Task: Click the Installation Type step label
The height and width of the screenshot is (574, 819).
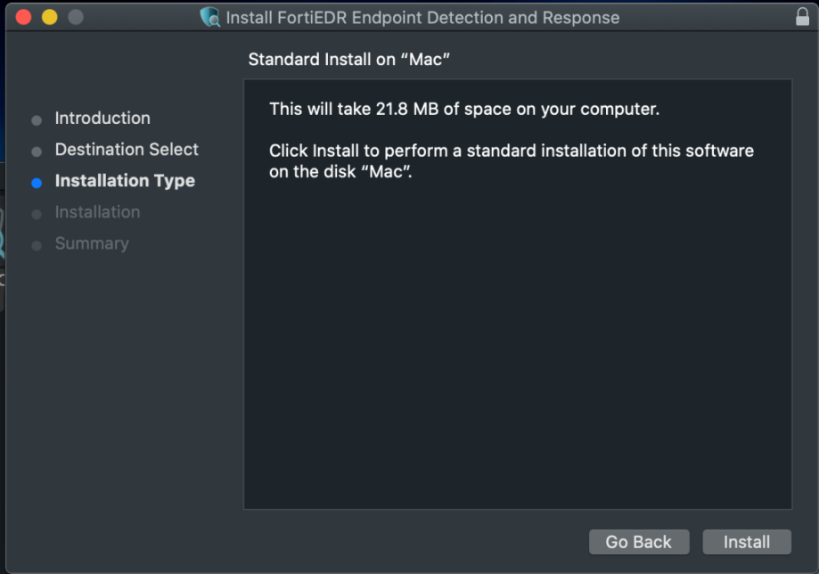Action: point(124,181)
